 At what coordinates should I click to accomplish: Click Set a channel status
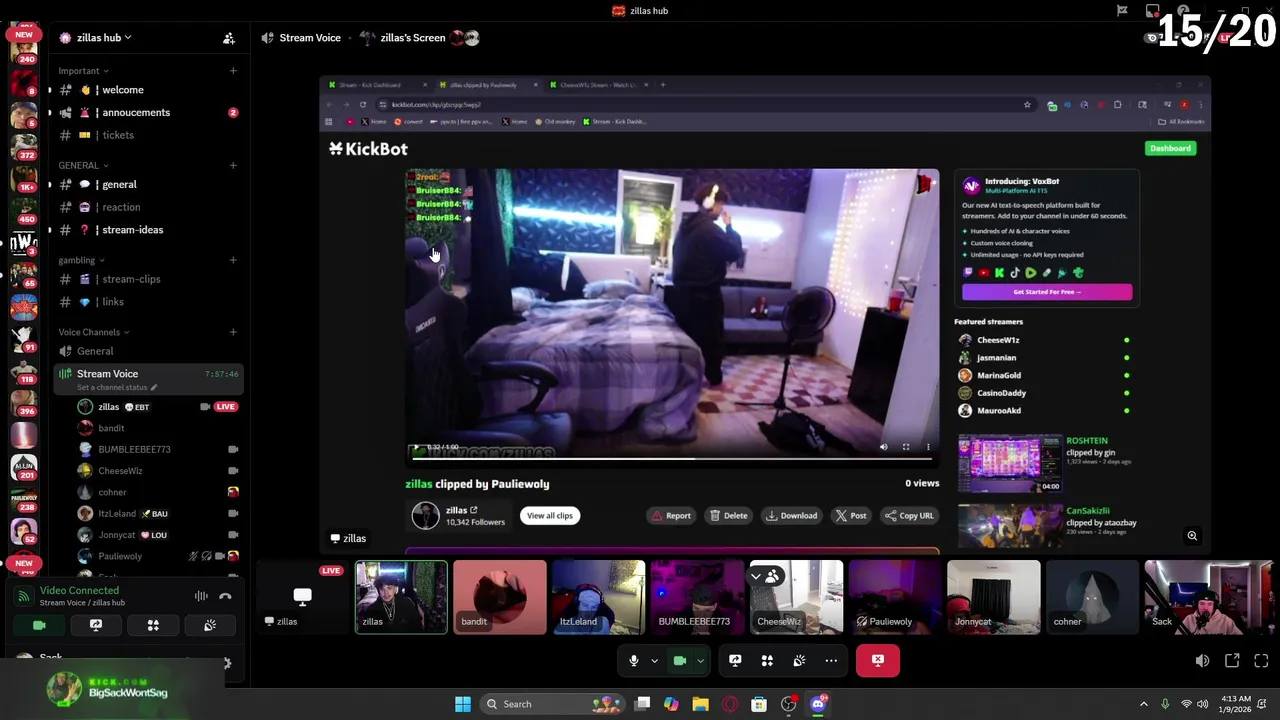[117, 387]
